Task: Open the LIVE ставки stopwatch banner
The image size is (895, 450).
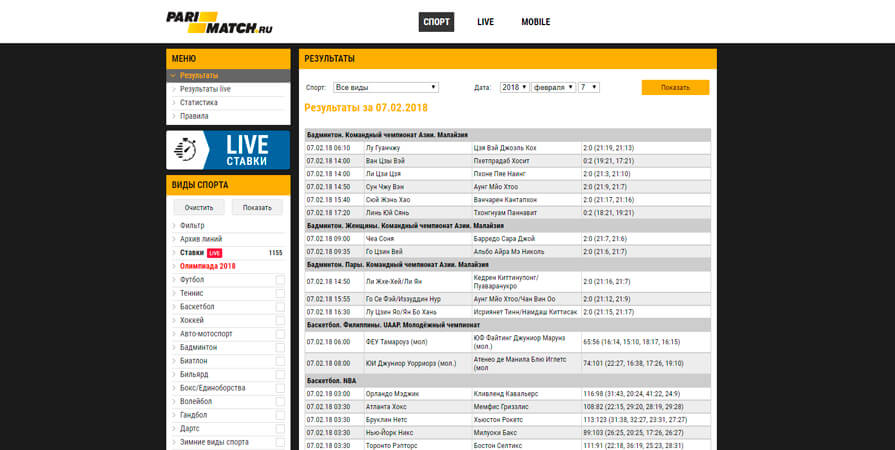Action: 228,150
